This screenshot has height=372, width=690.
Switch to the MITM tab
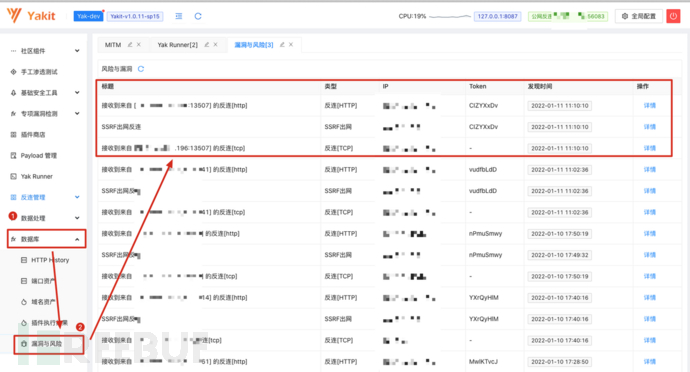[113, 45]
